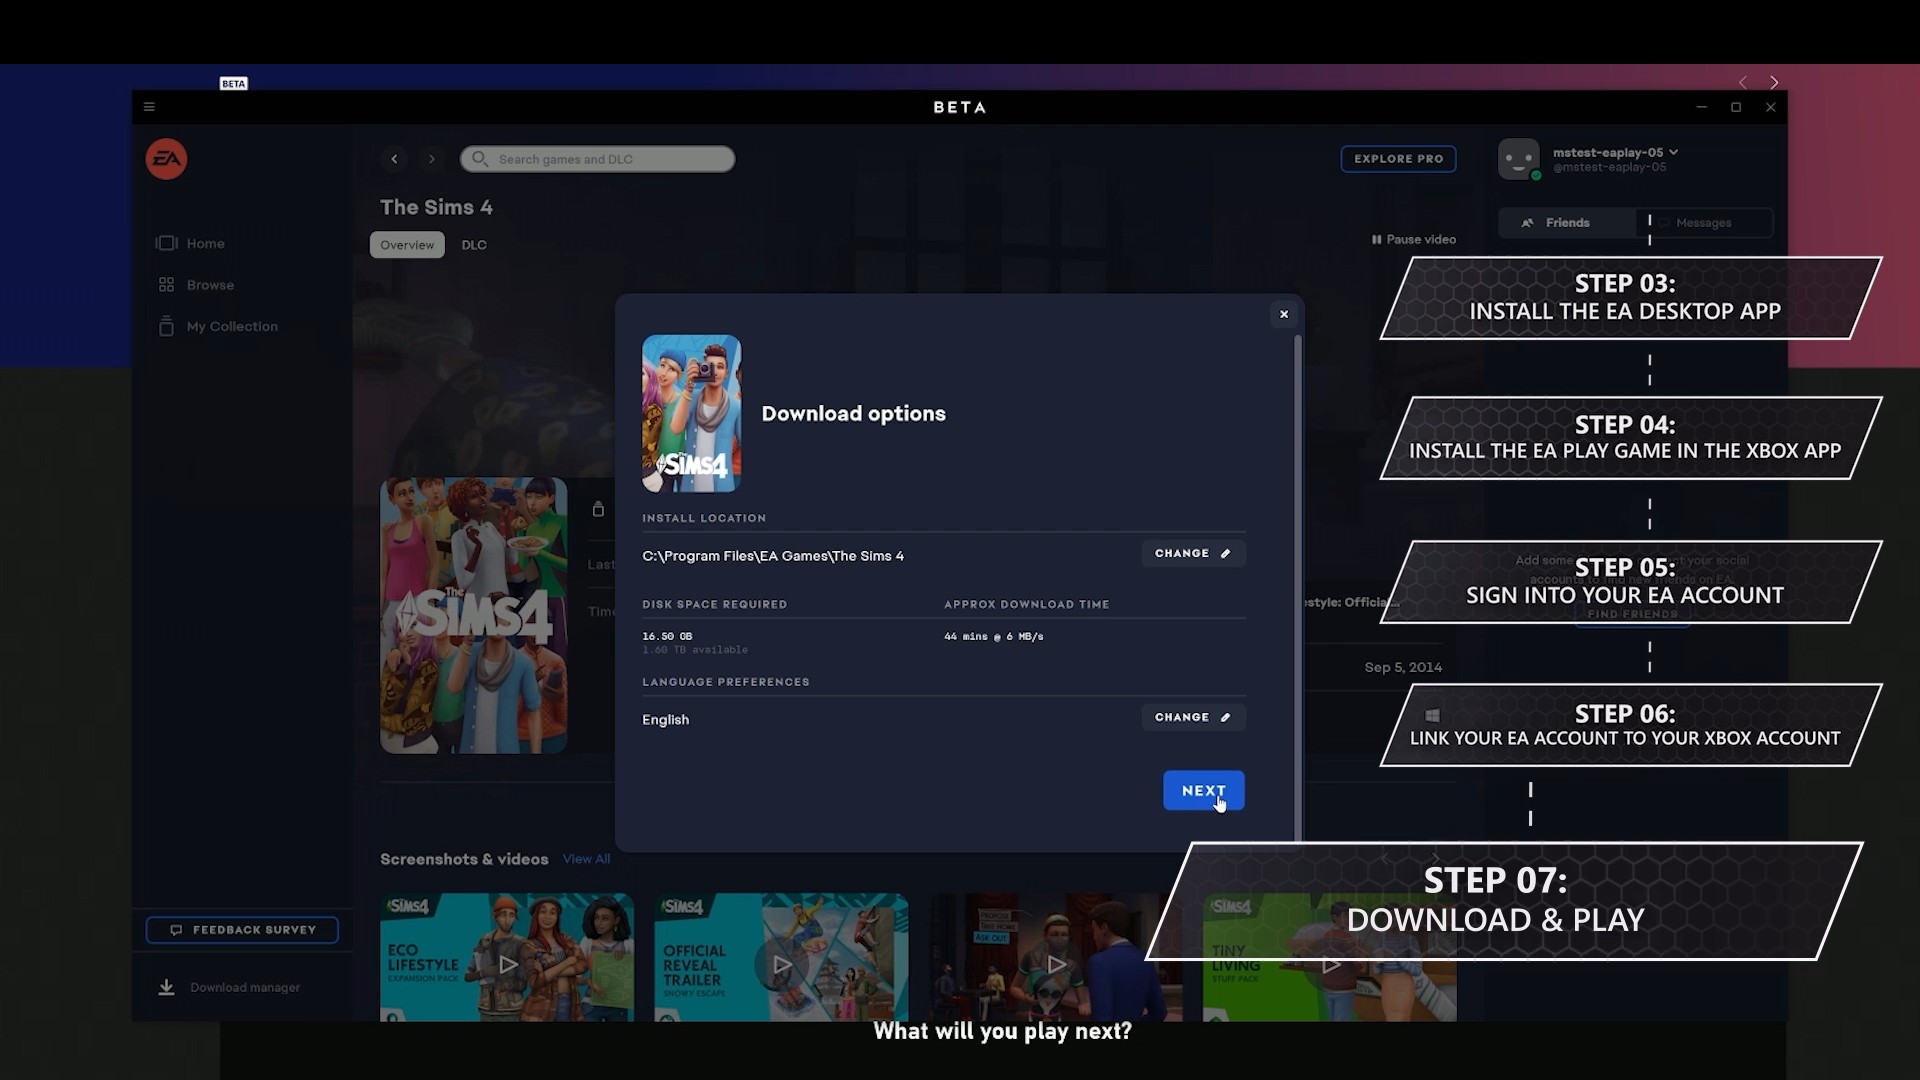Click the Pause video toggle

point(1412,239)
